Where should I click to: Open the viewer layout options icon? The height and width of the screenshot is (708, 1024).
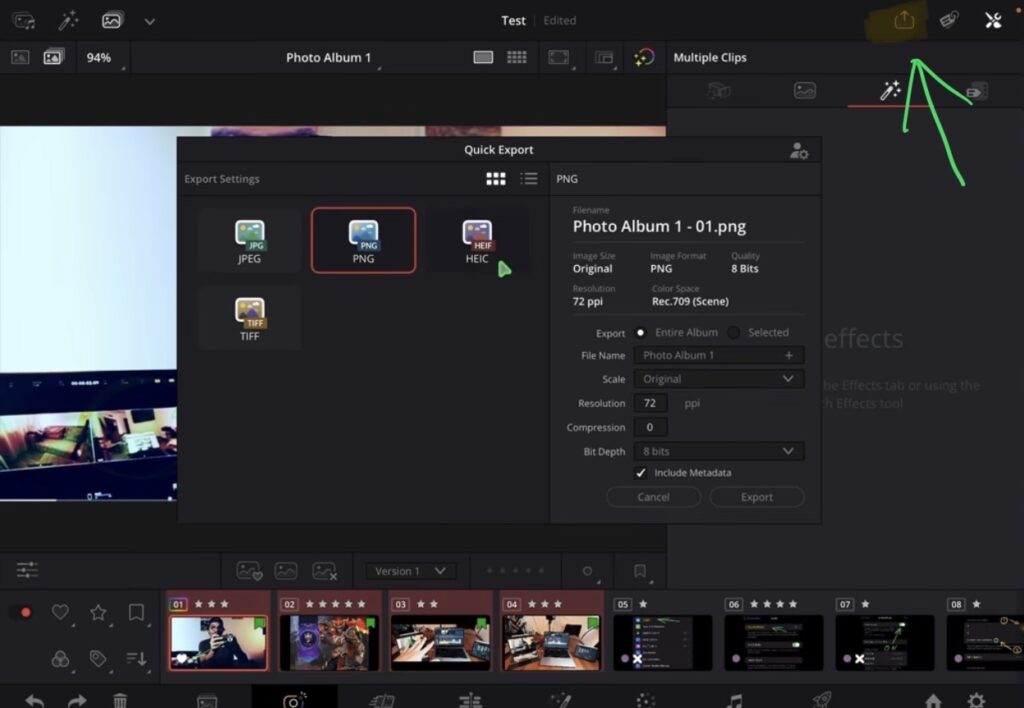(x=603, y=57)
